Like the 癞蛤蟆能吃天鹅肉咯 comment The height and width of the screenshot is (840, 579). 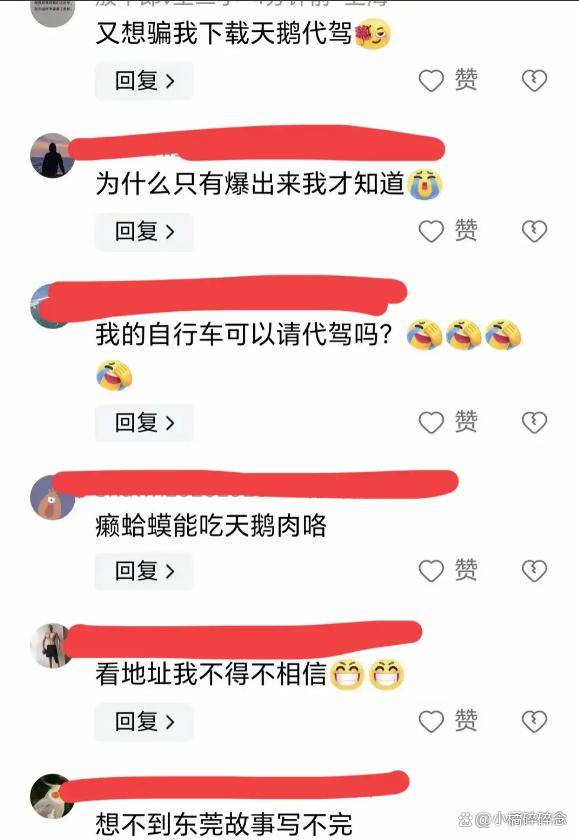point(431,571)
